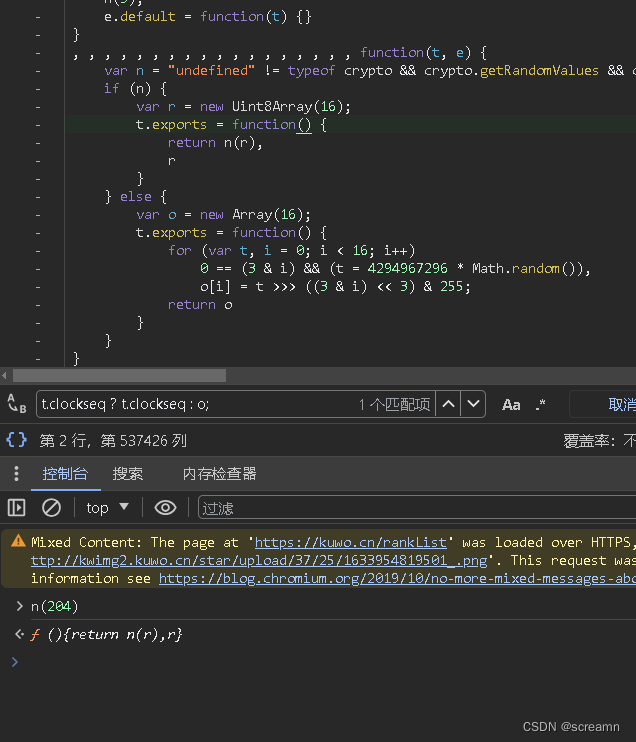The width and height of the screenshot is (636, 742).
Task: Click the n(204) console input entry
Action: [x=54, y=606]
